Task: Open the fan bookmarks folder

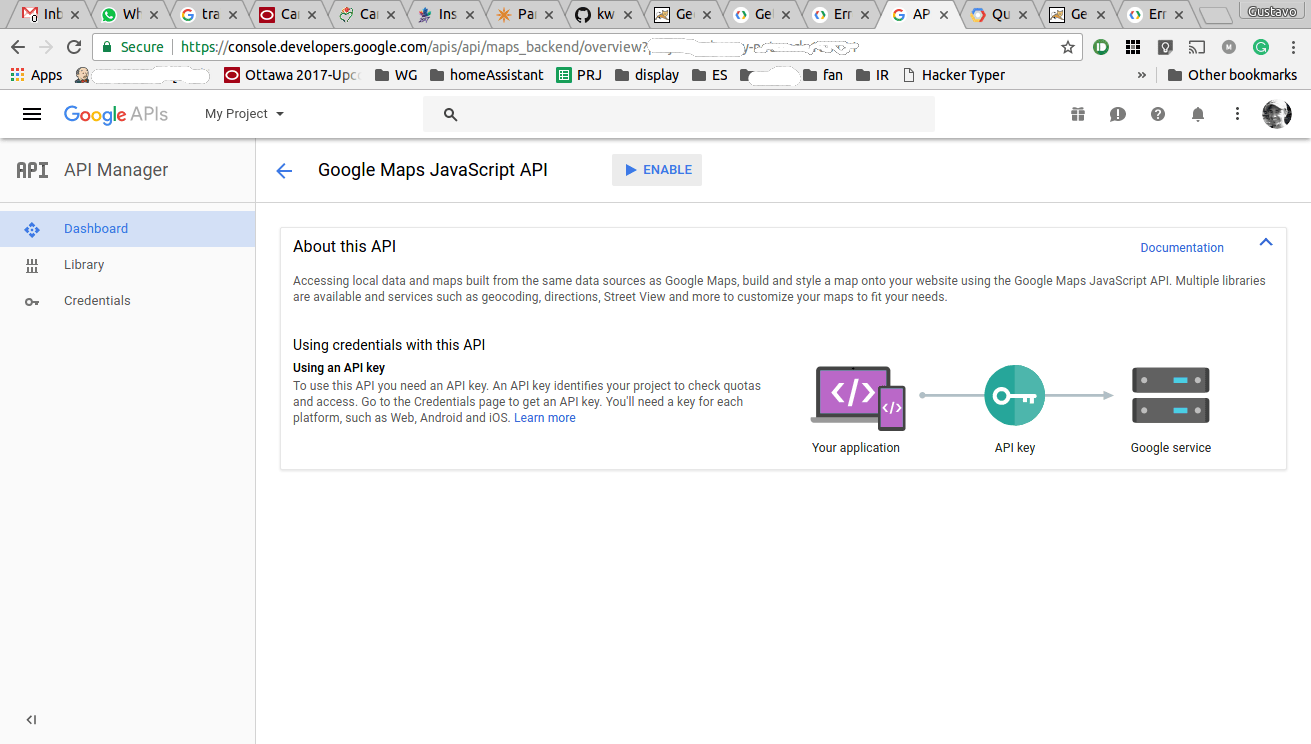Action: coord(822,75)
